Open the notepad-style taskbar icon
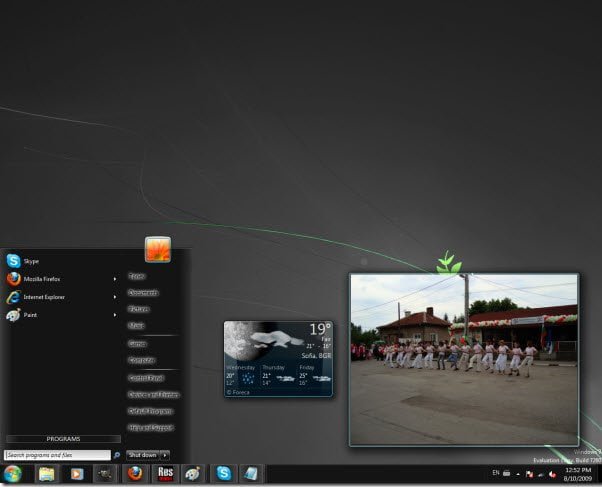Image resolution: width=602 pixels, height=487 pixels. click(251, 474)
